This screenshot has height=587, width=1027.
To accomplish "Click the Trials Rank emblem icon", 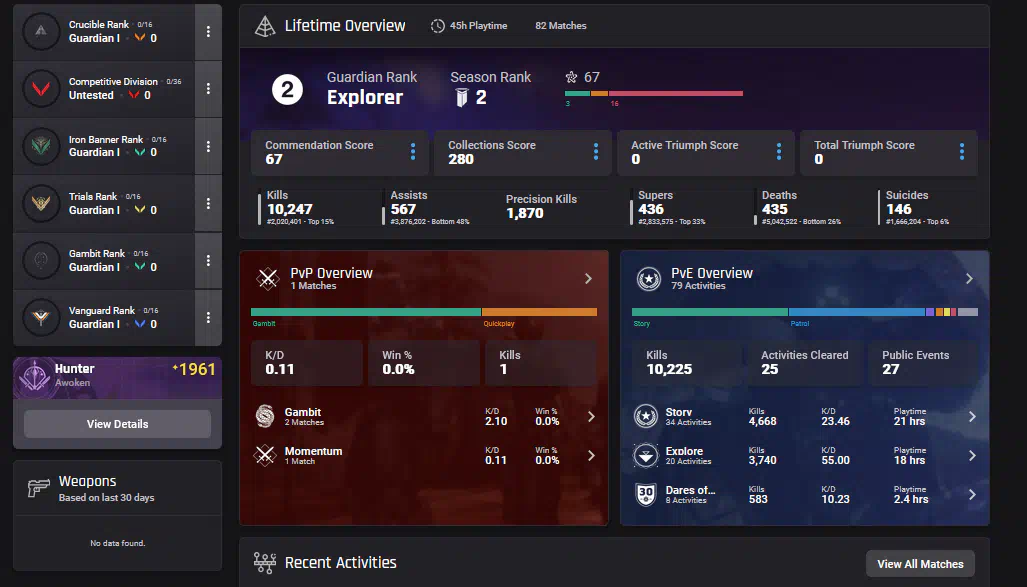I will click(41, 203).
